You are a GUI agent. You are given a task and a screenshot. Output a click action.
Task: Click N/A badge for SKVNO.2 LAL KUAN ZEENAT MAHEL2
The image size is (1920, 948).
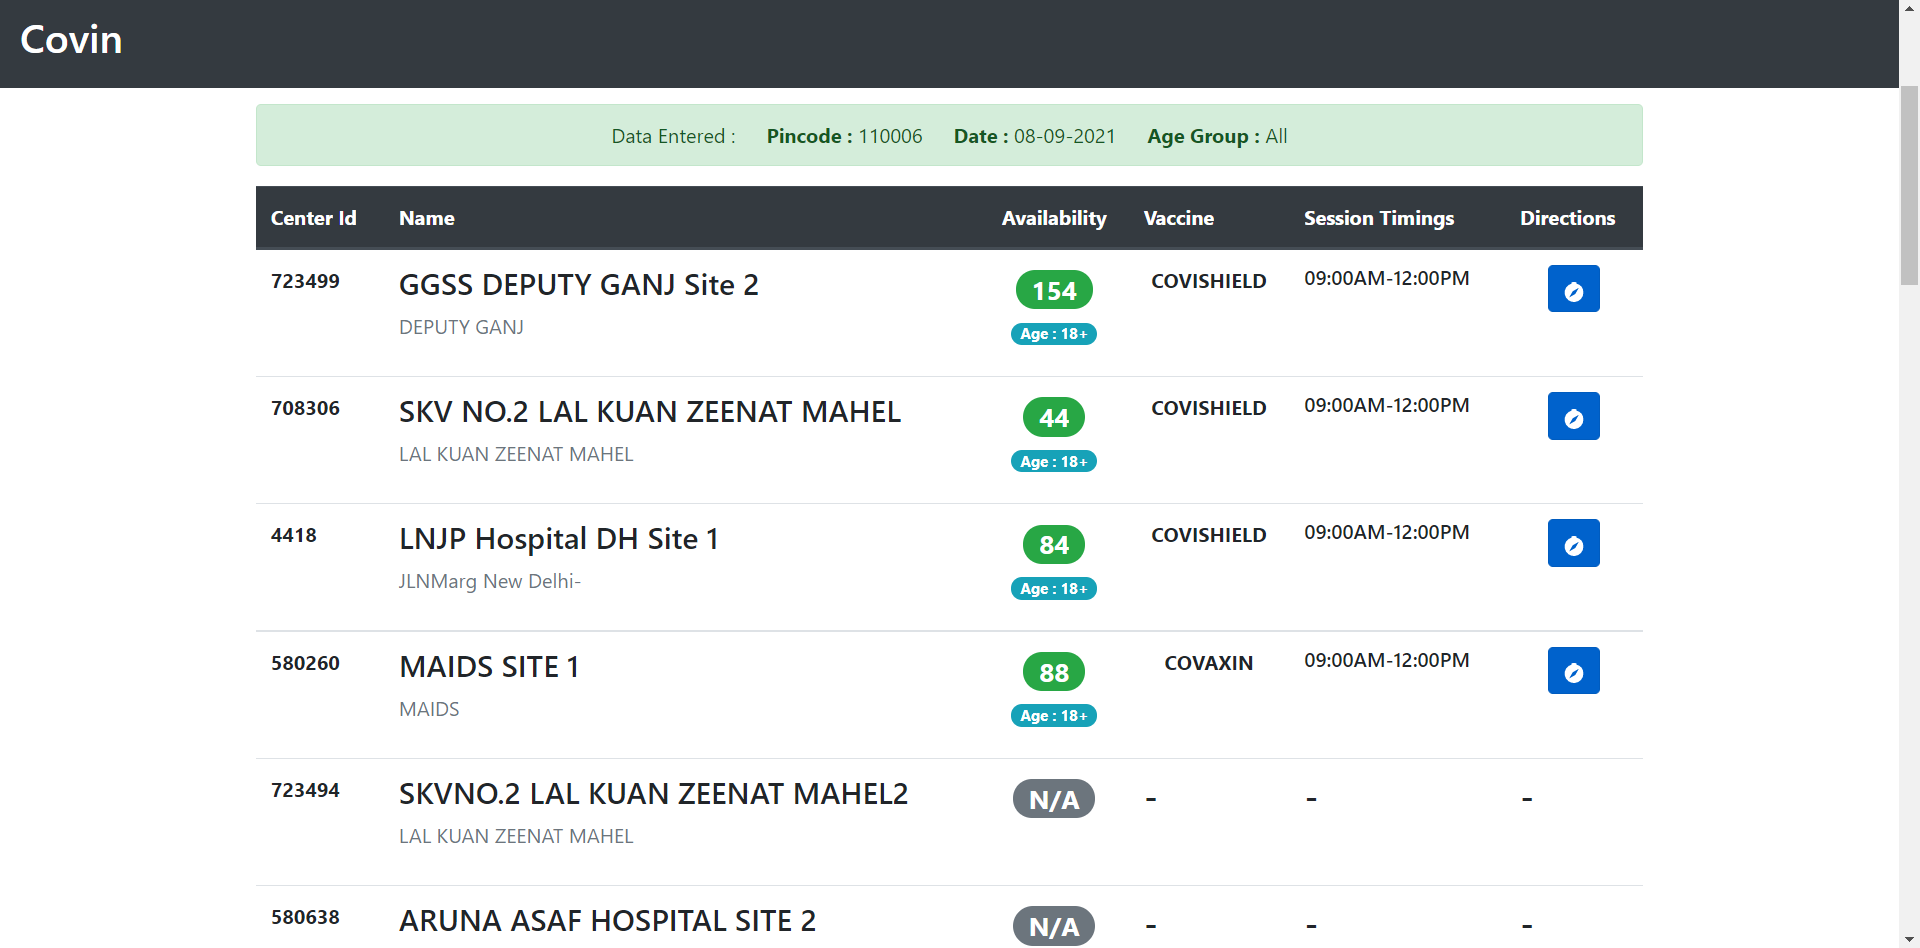[1054, 799]
